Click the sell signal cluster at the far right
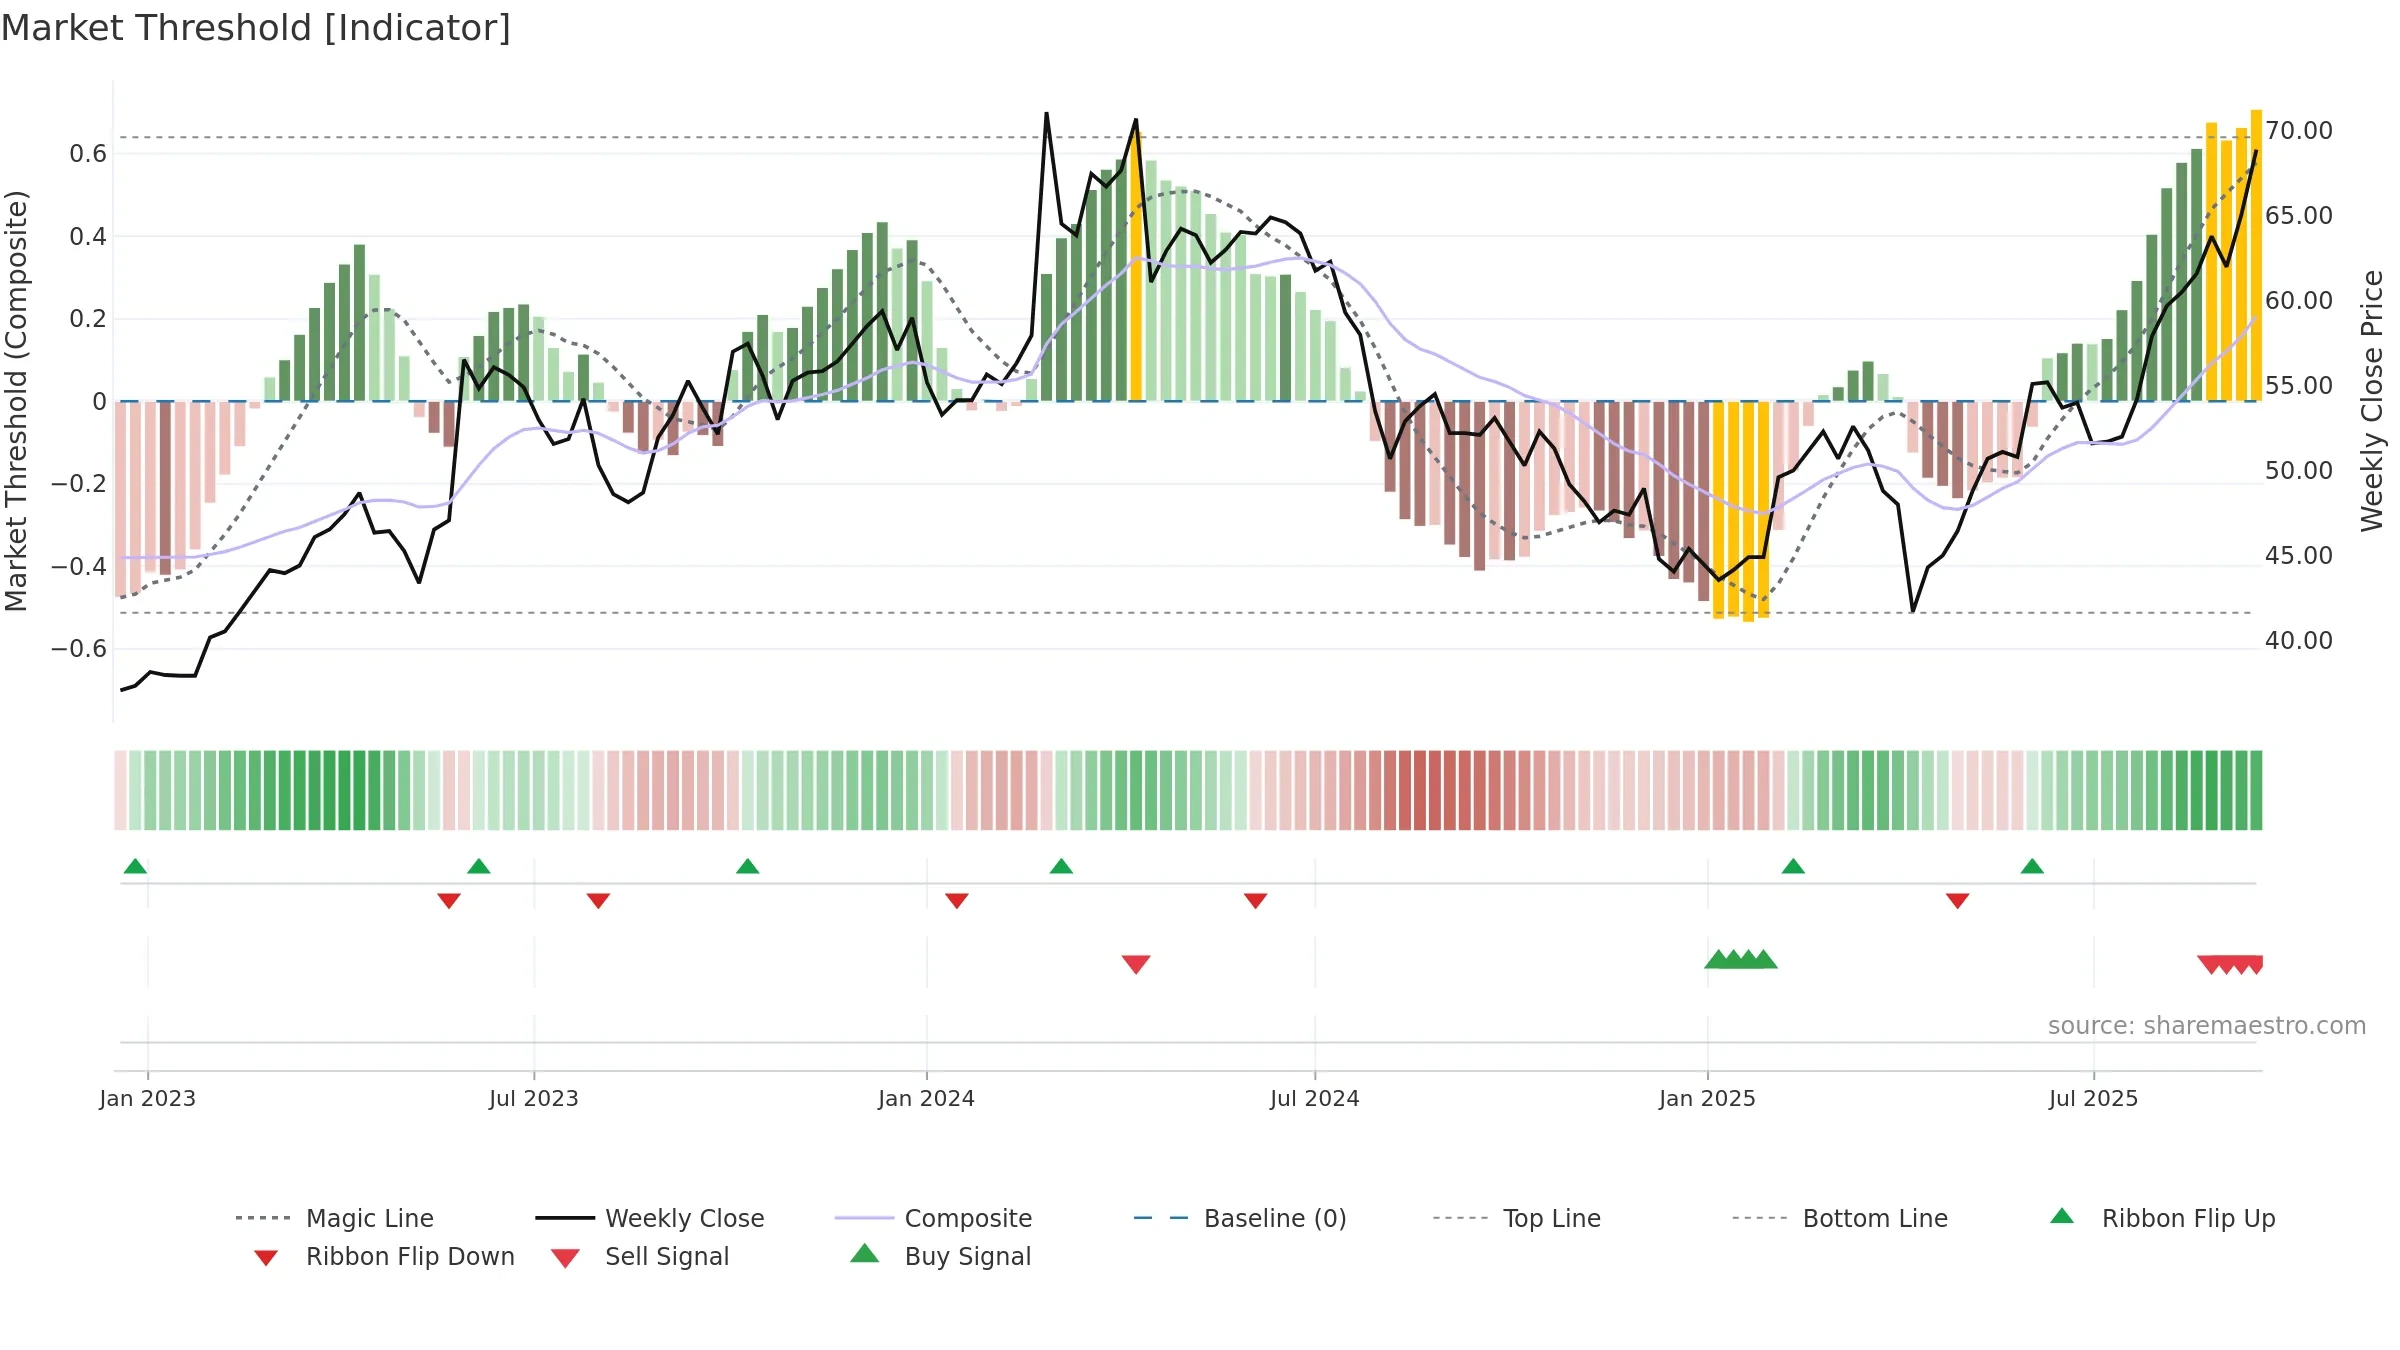Image resolution: width=2400 pixels, height=1350 pixels. click(2230, 964)
